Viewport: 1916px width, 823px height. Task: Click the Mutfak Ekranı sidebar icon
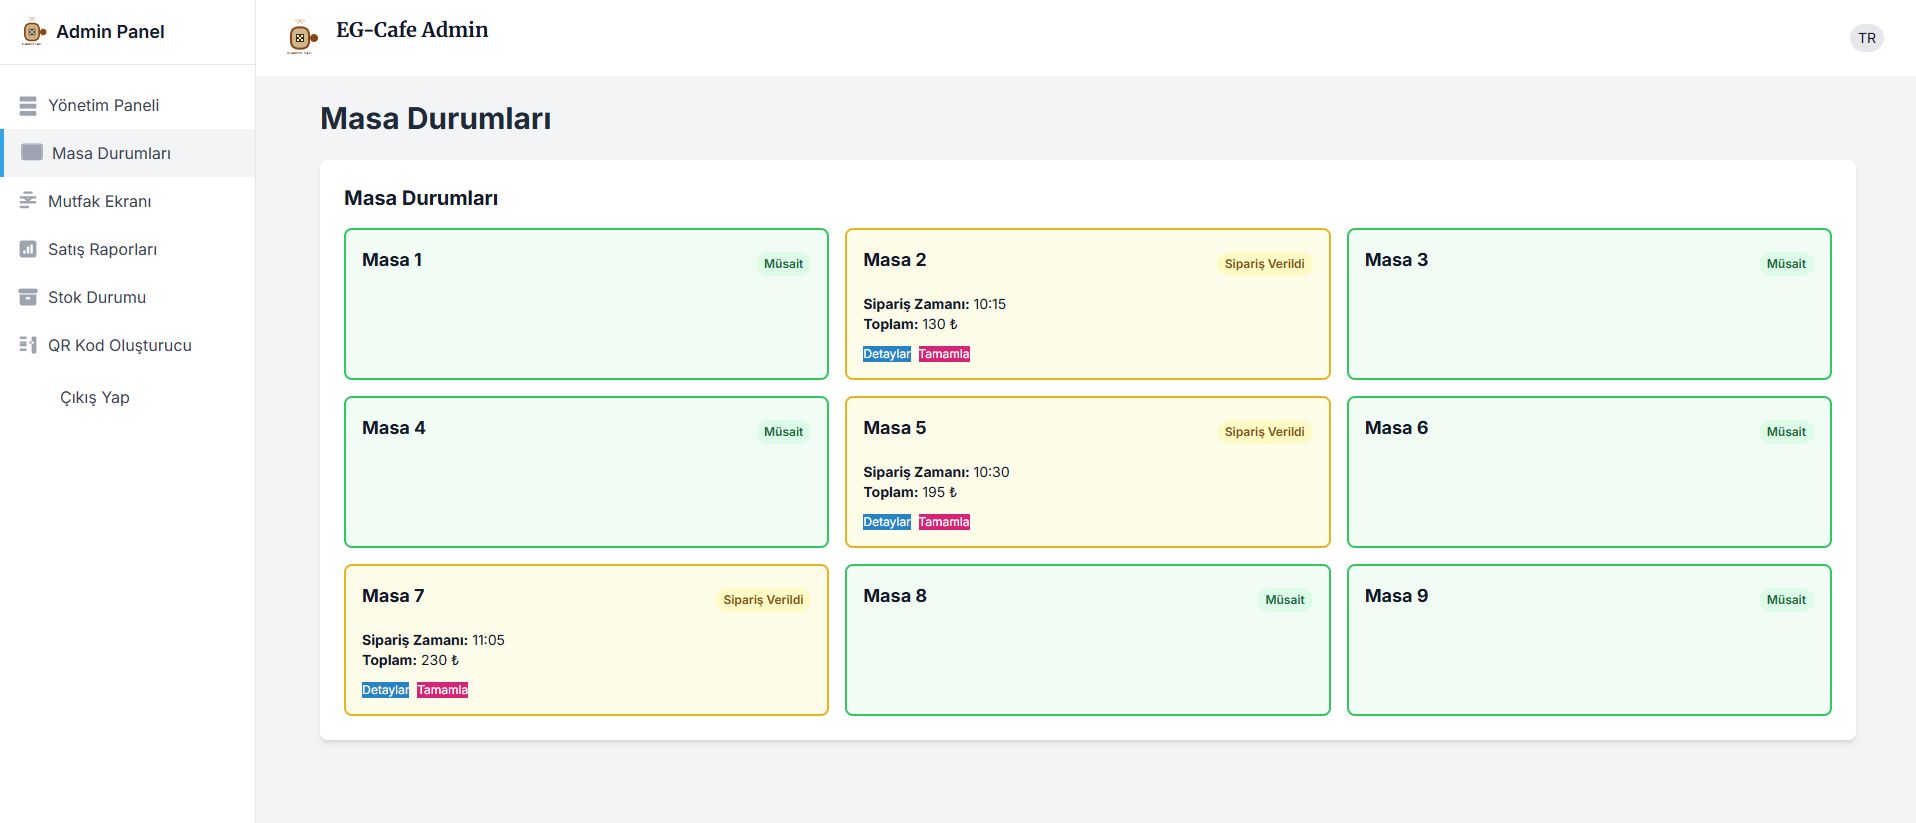pos(28,201)
